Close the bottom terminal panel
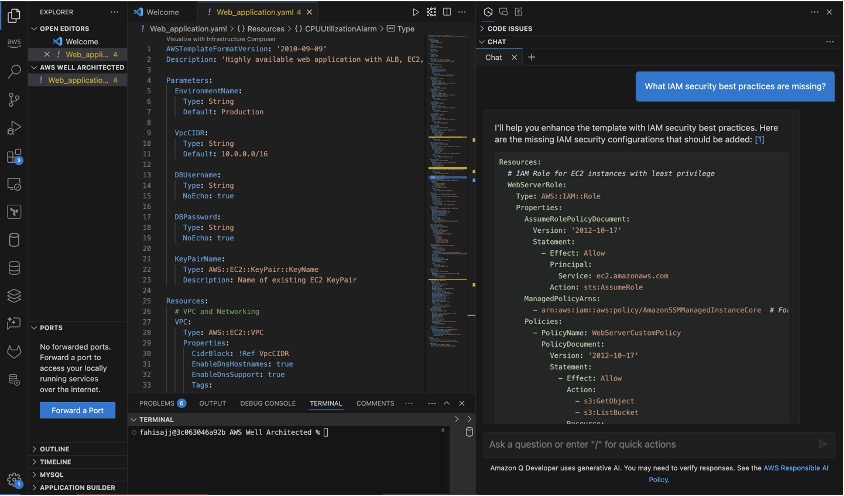 pyautogui.click(x=461, y=403)
